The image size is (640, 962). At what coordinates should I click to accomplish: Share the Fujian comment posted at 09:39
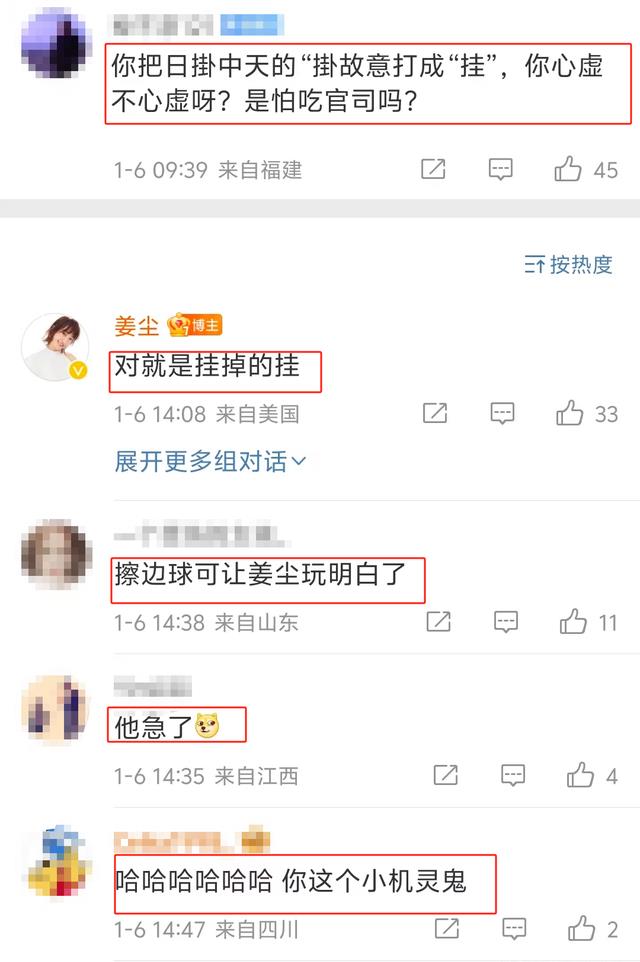point(433,169)
